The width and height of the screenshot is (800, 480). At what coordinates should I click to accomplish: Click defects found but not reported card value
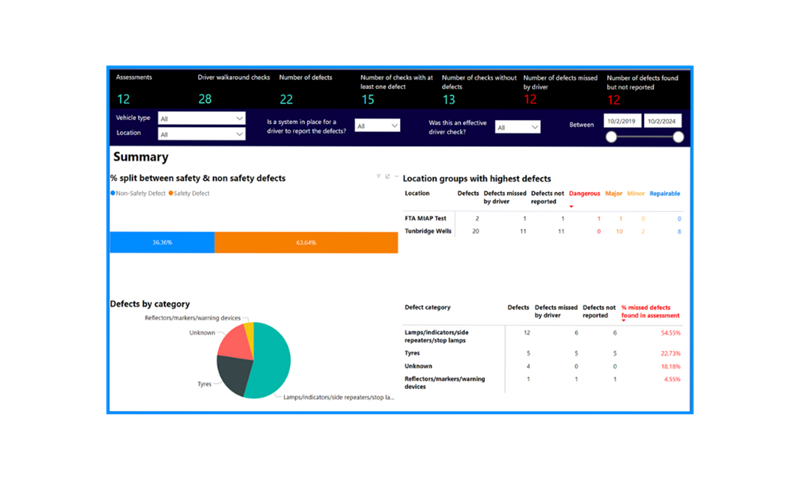[614, 100]
